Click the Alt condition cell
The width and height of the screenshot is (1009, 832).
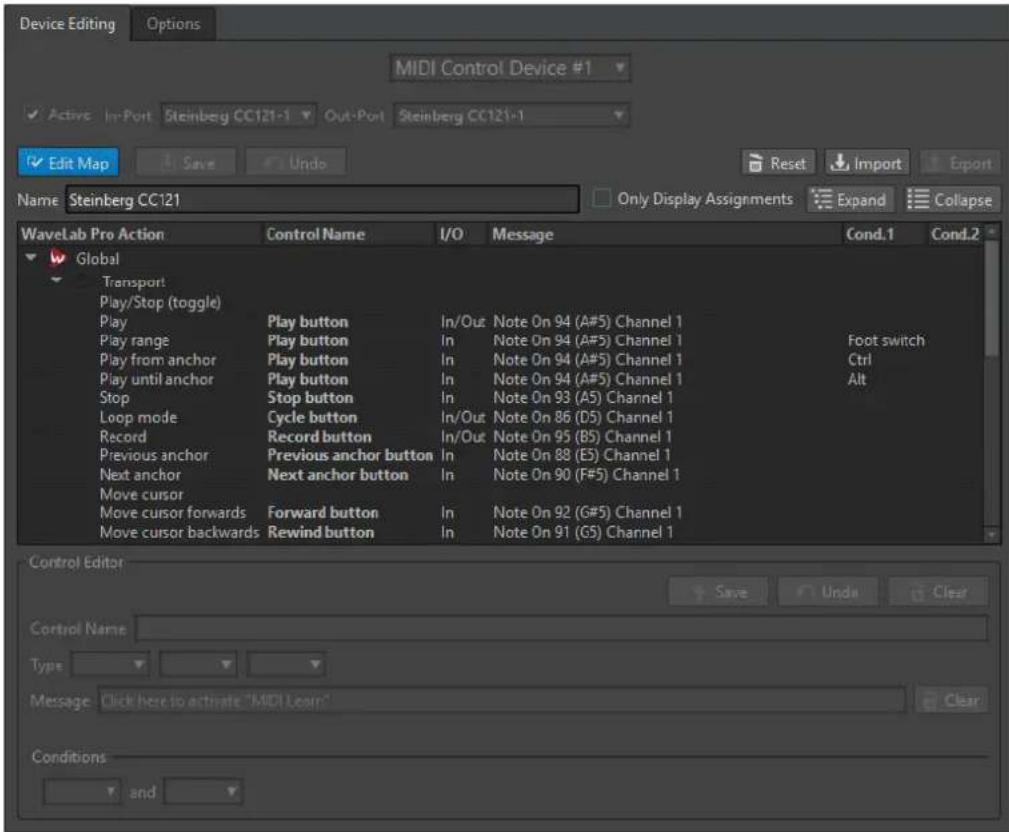[857, 379]
